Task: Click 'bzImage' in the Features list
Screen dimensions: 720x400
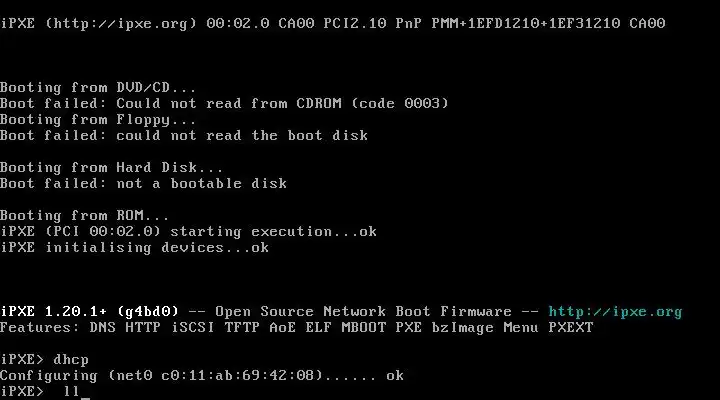Action: coord(462,327)
